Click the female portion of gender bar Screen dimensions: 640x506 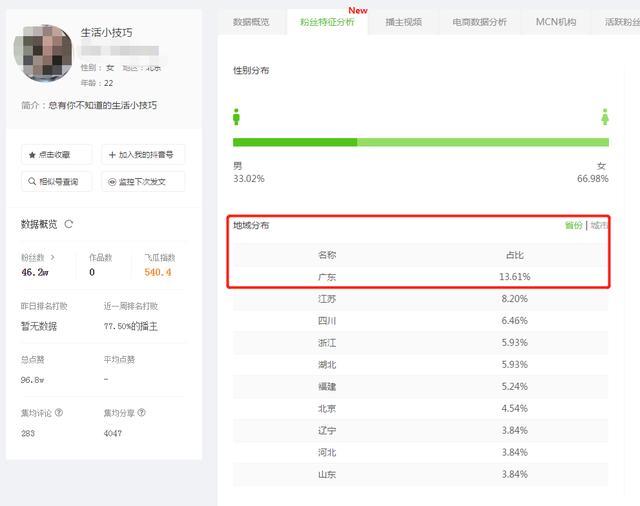(483, 142)
